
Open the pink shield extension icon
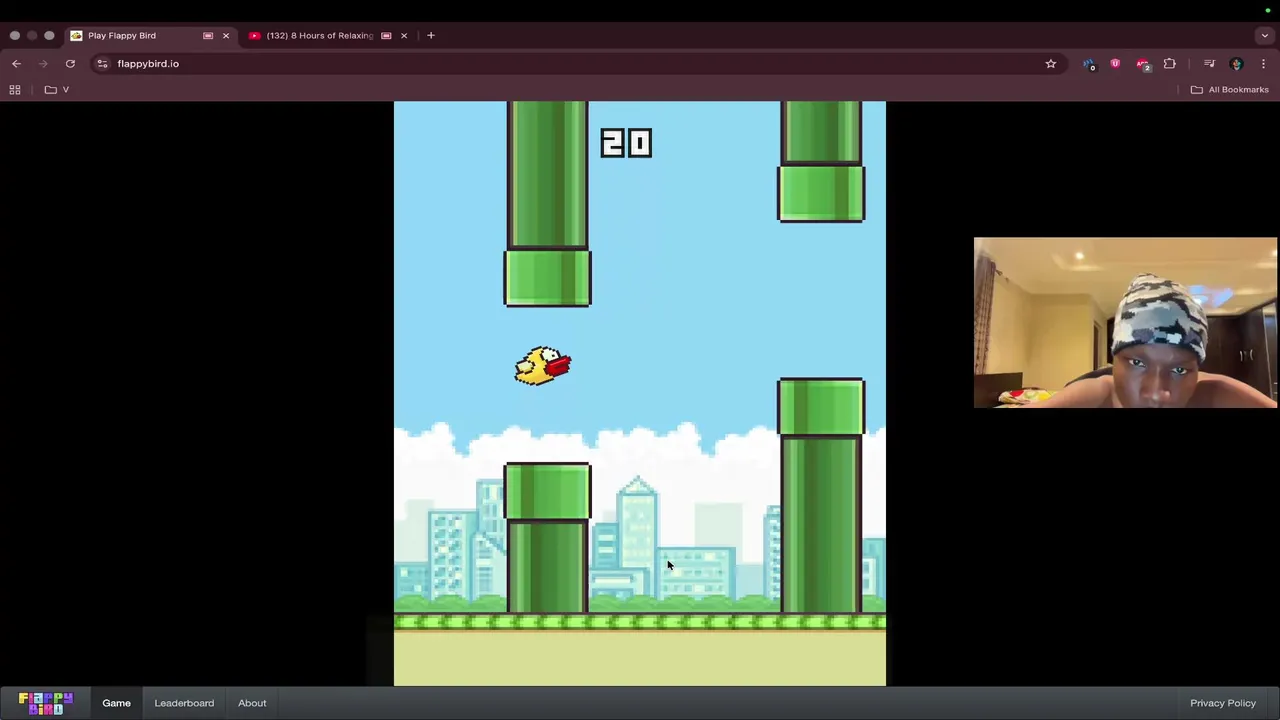(1115, 63)
